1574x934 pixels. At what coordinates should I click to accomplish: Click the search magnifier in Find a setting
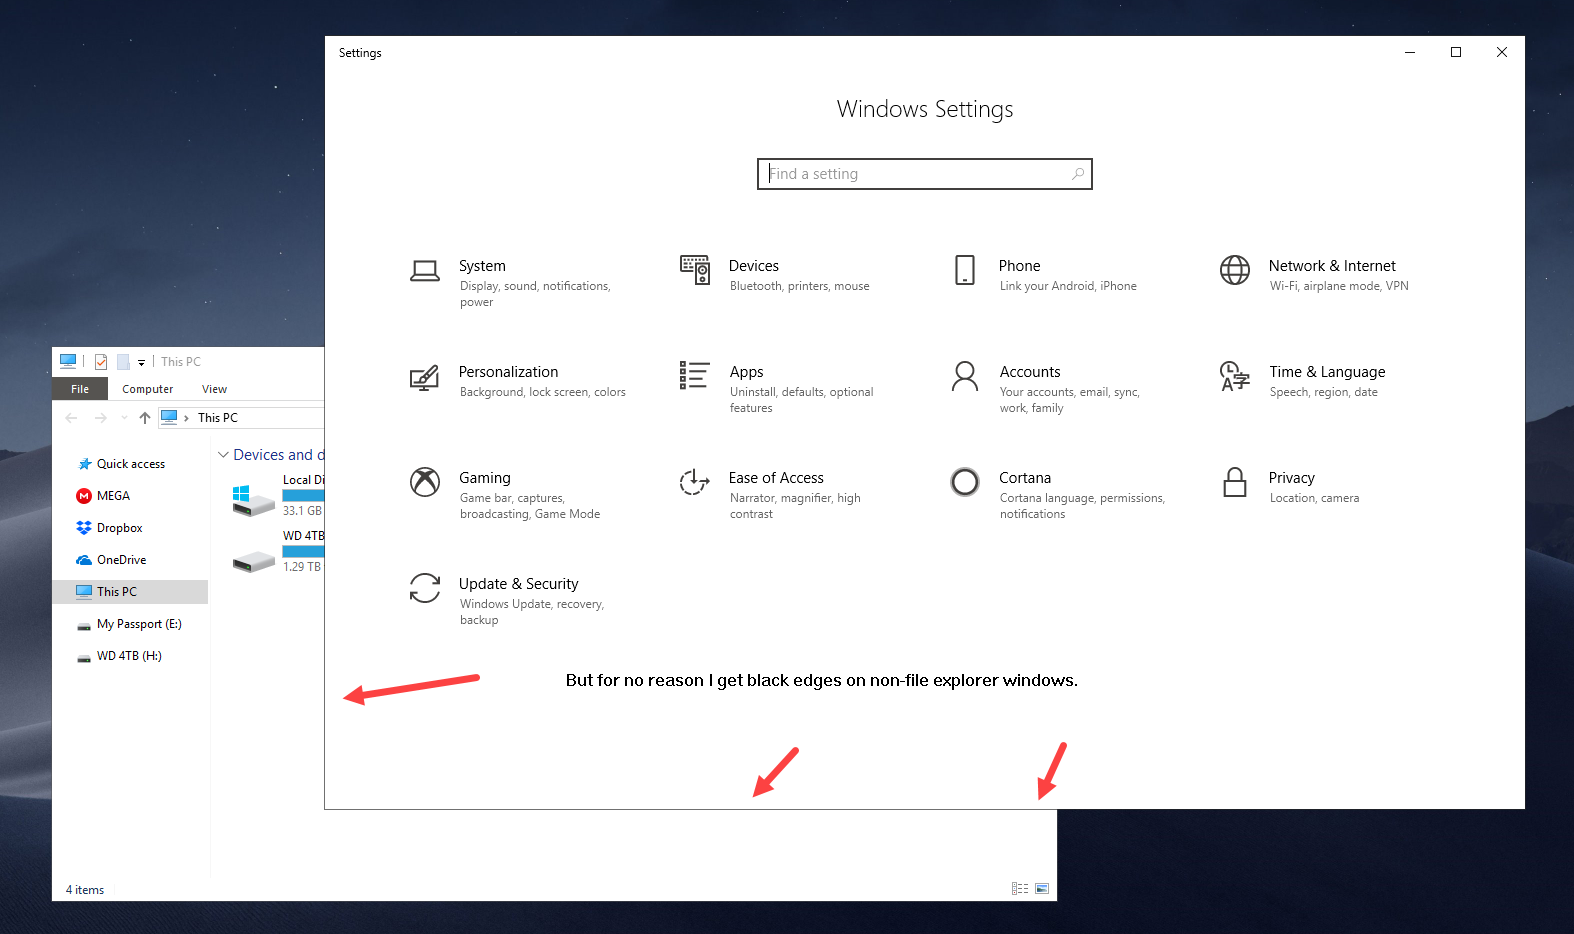[1078, 174]
